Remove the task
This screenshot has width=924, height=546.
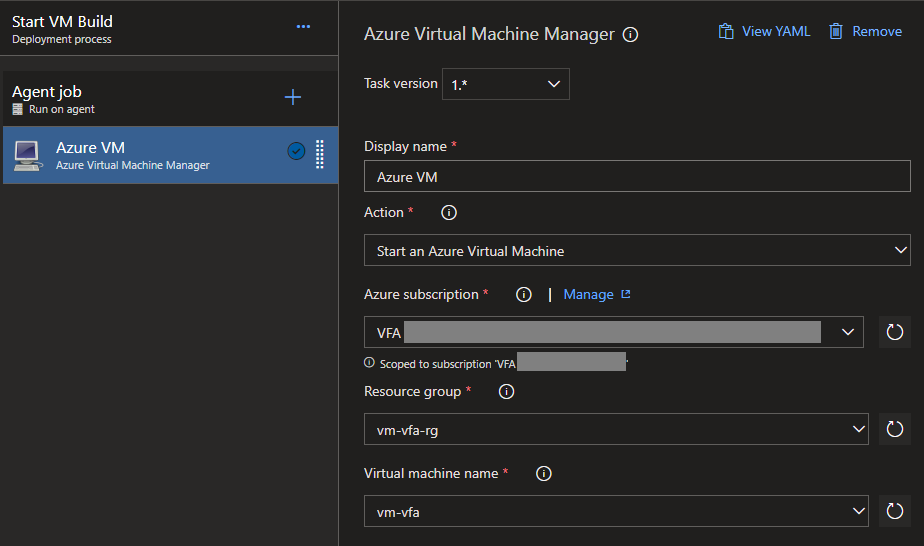[x=865, y=31]
